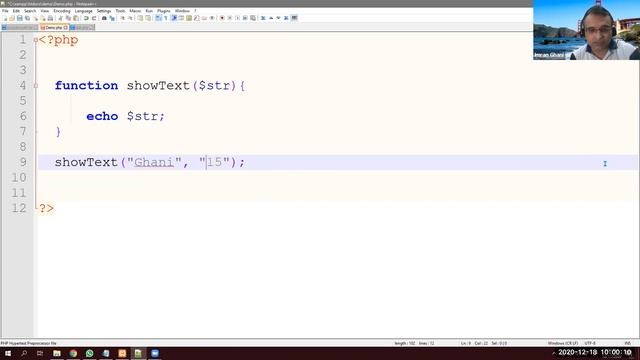640x360 pixels.
Task: Click the Print toolbar icon
Action: pyautogui.click(x=50, y=18)
